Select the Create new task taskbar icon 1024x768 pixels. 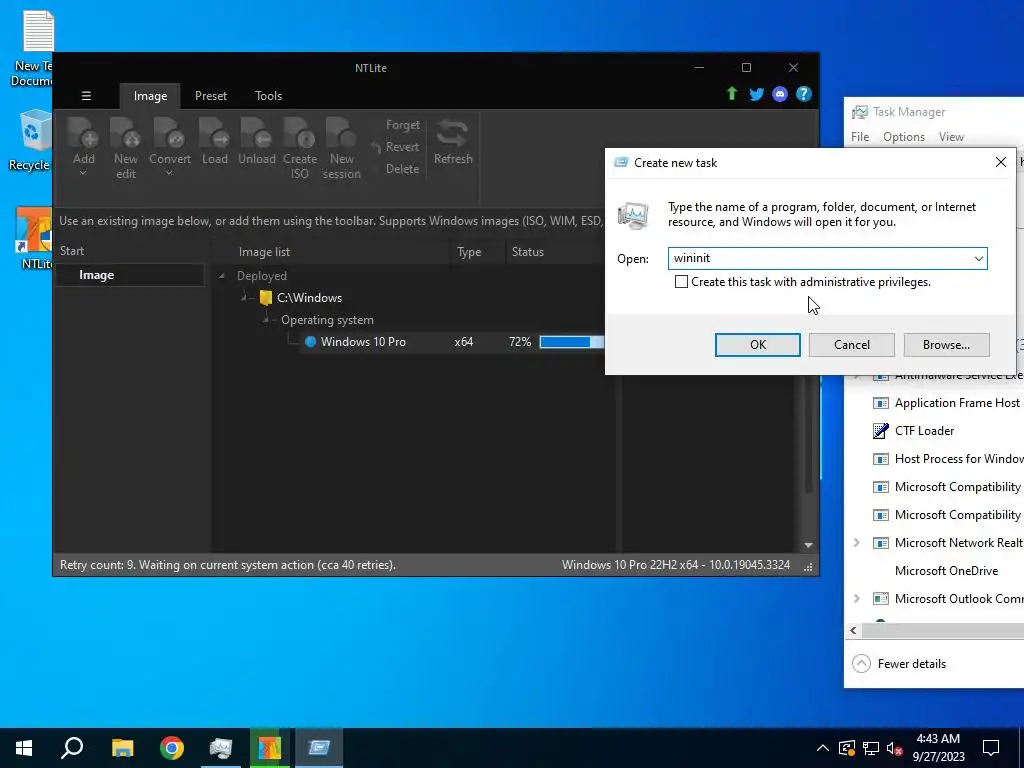pos(319,748)
